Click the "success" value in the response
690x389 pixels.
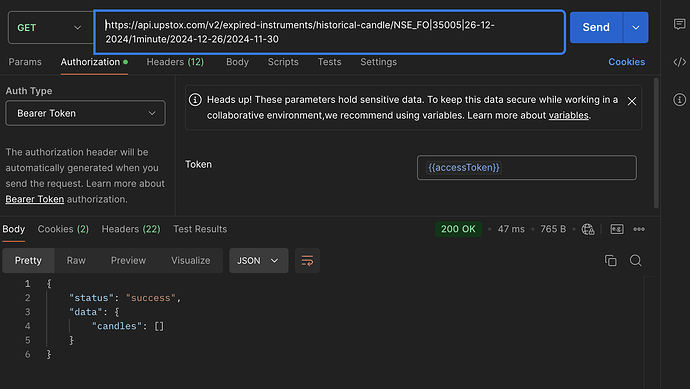tap(151, 298)
